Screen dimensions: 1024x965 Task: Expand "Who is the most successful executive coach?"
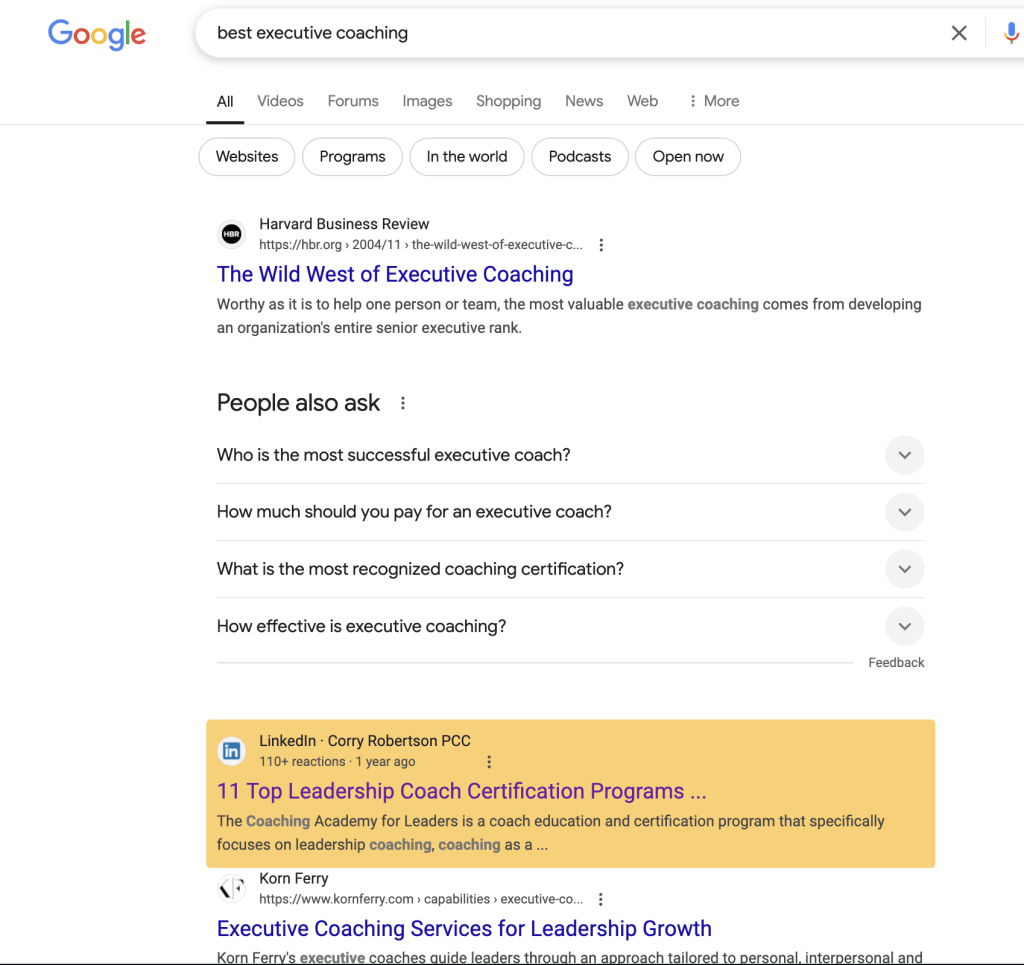570,455
